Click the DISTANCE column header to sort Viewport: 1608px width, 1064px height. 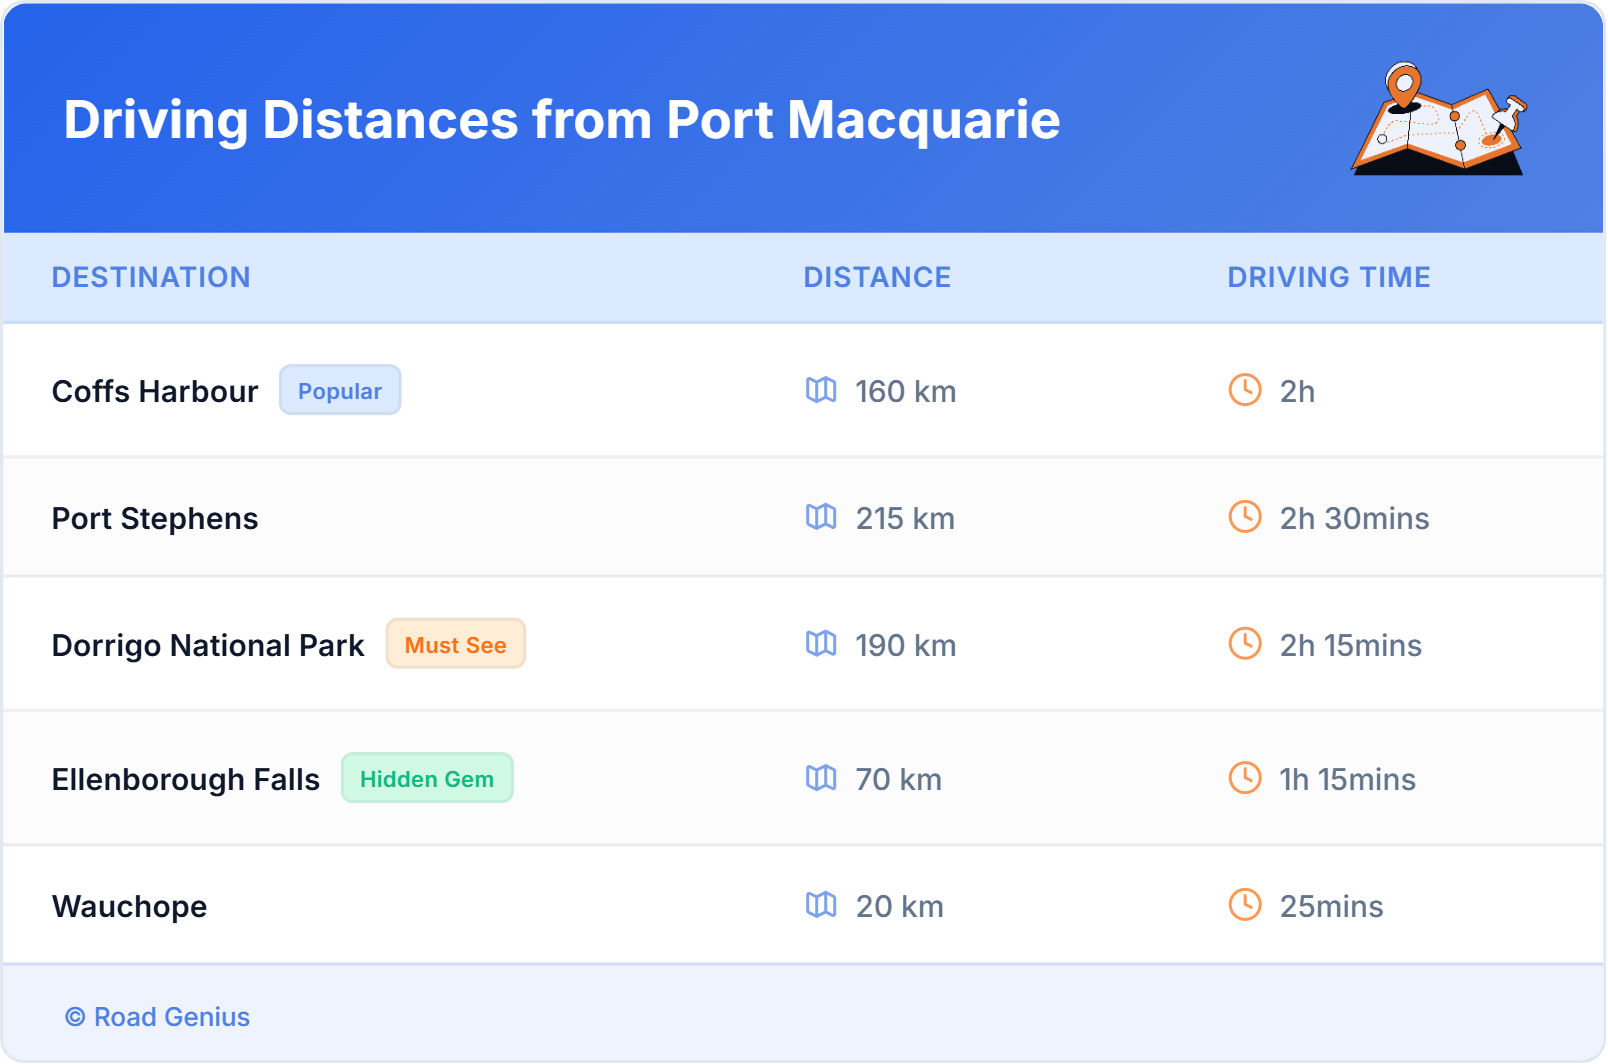(877, 277)
